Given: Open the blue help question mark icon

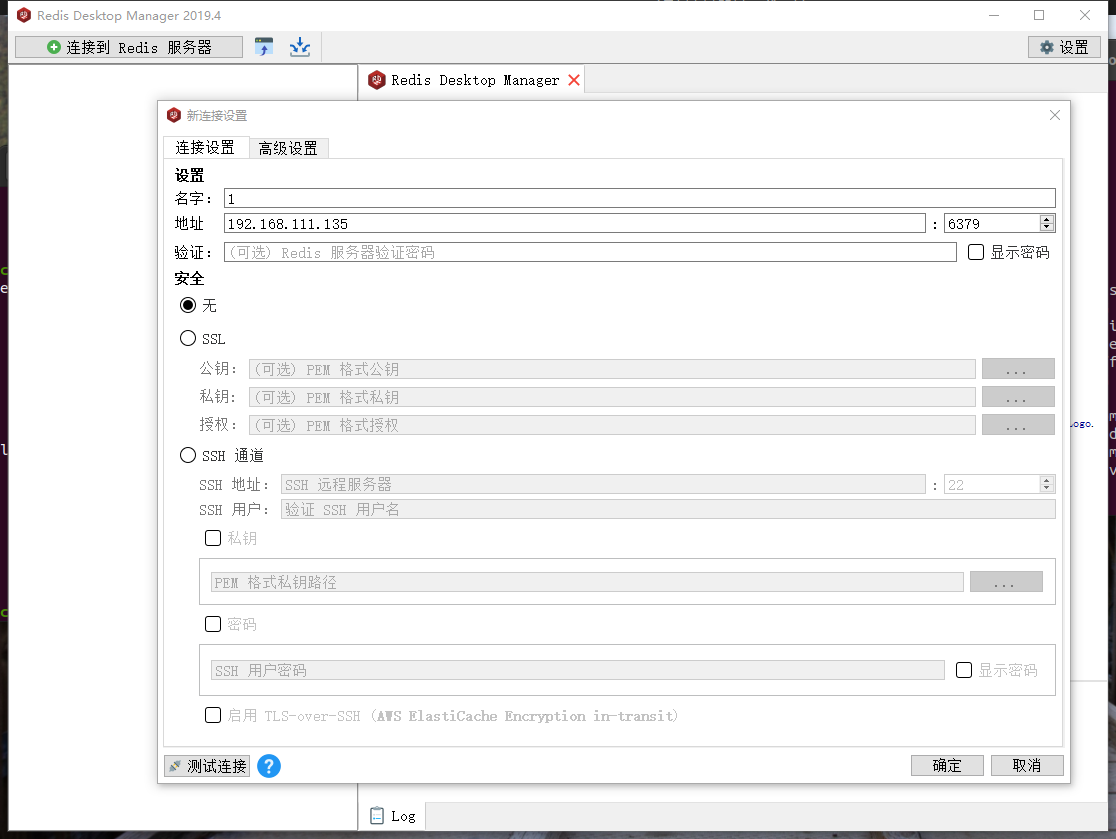Looking at the screenshot, I should 268,766.
